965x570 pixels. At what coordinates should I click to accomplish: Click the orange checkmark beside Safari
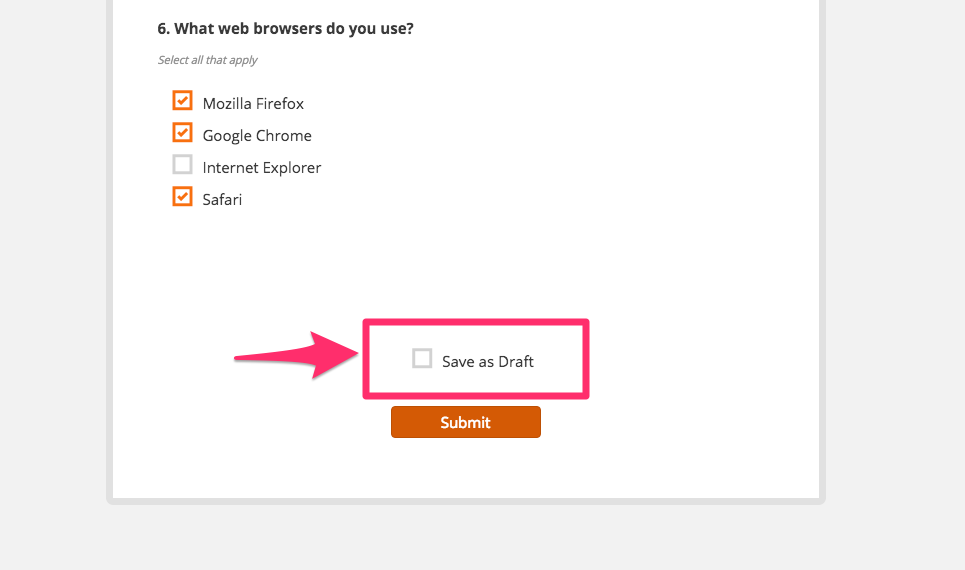(182, 197)
